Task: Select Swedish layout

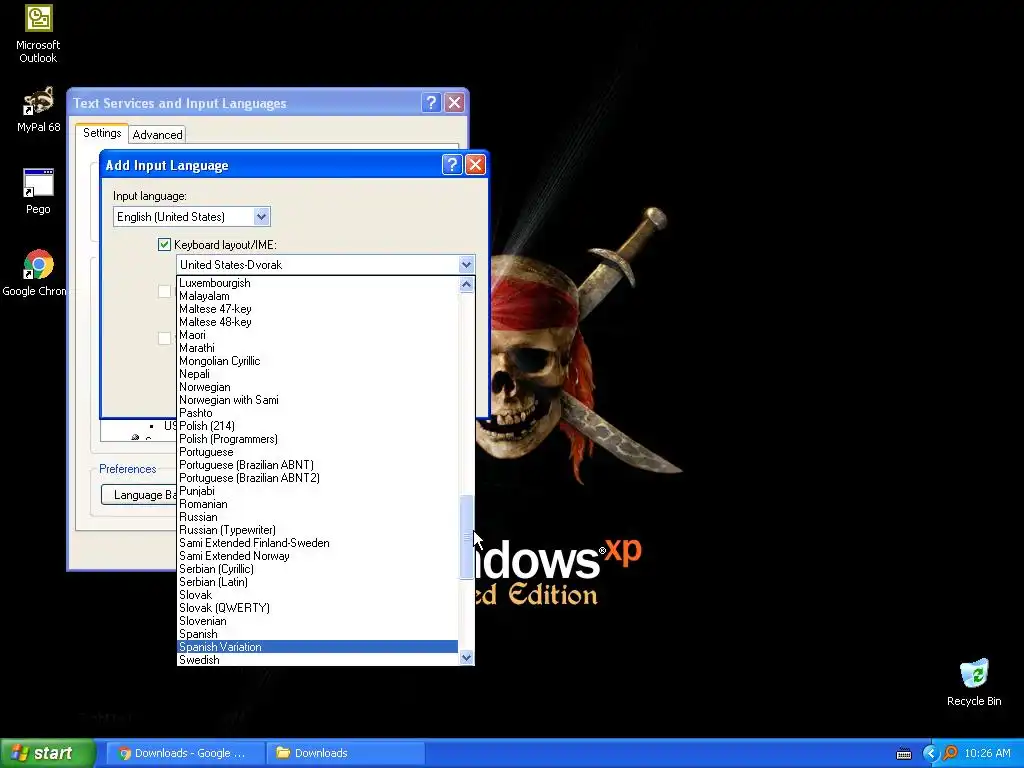Action: click(x=317, y=660)
